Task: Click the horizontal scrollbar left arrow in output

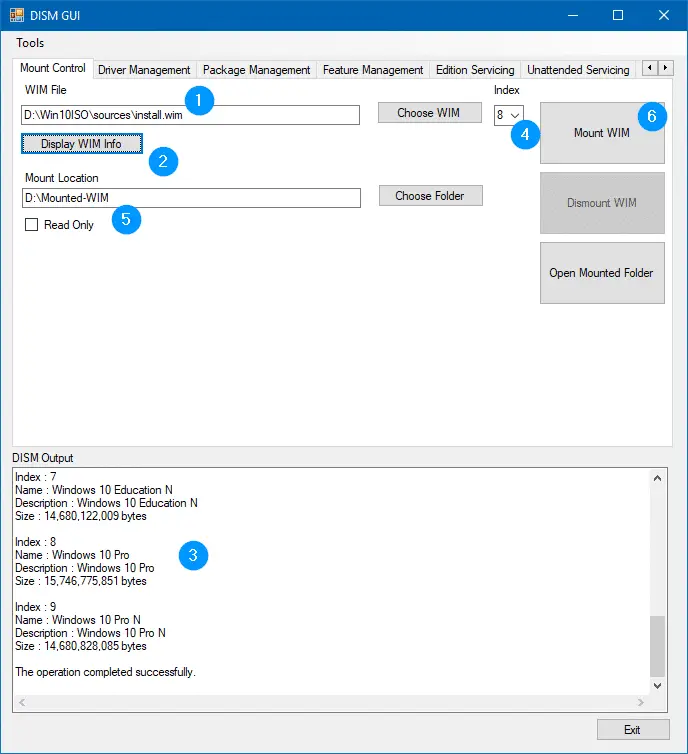Action: (22, 703)
